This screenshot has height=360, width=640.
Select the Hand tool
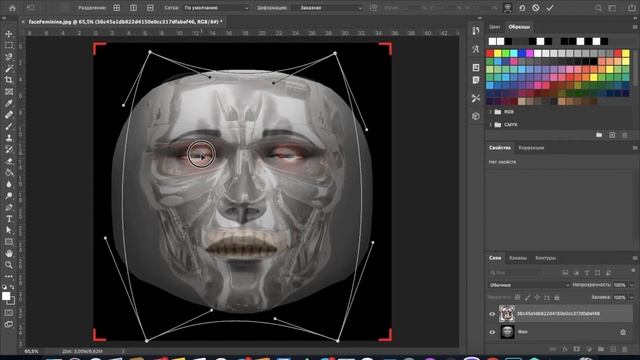click(9, 253)
